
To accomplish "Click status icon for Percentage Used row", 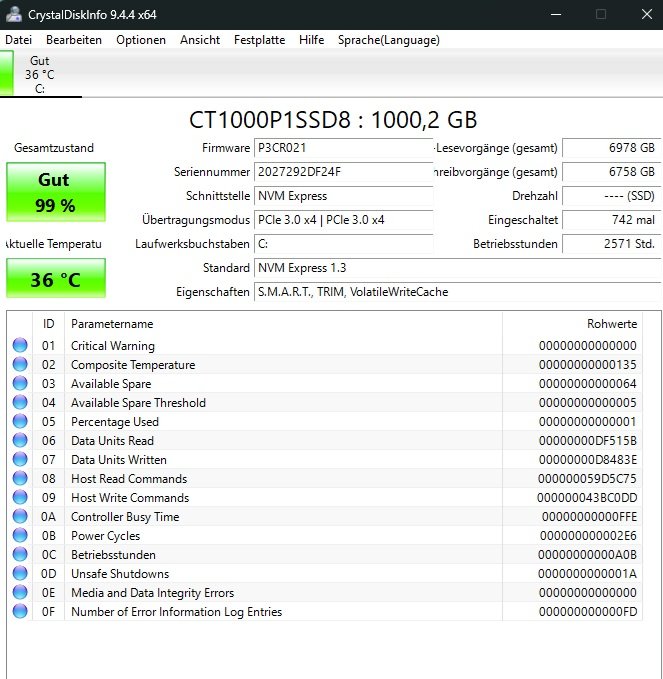I will pos(20,421).
